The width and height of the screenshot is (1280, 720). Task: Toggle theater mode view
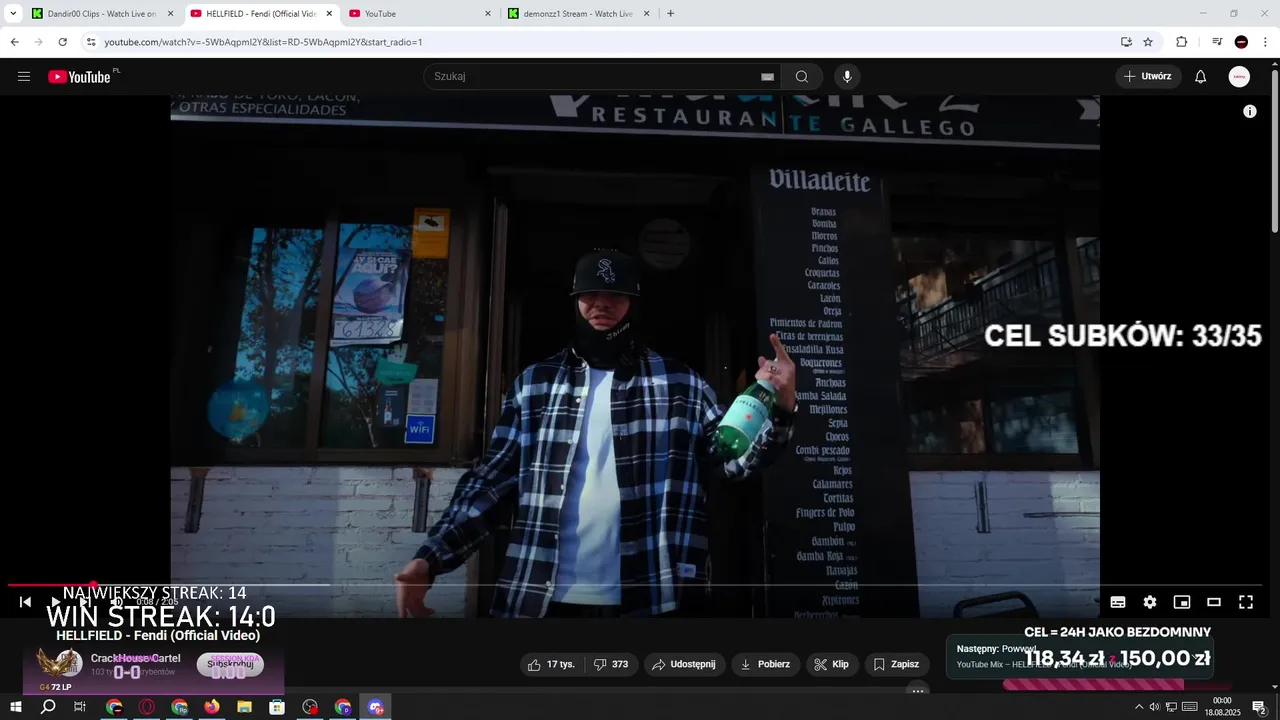click(x=1214, y=602)
